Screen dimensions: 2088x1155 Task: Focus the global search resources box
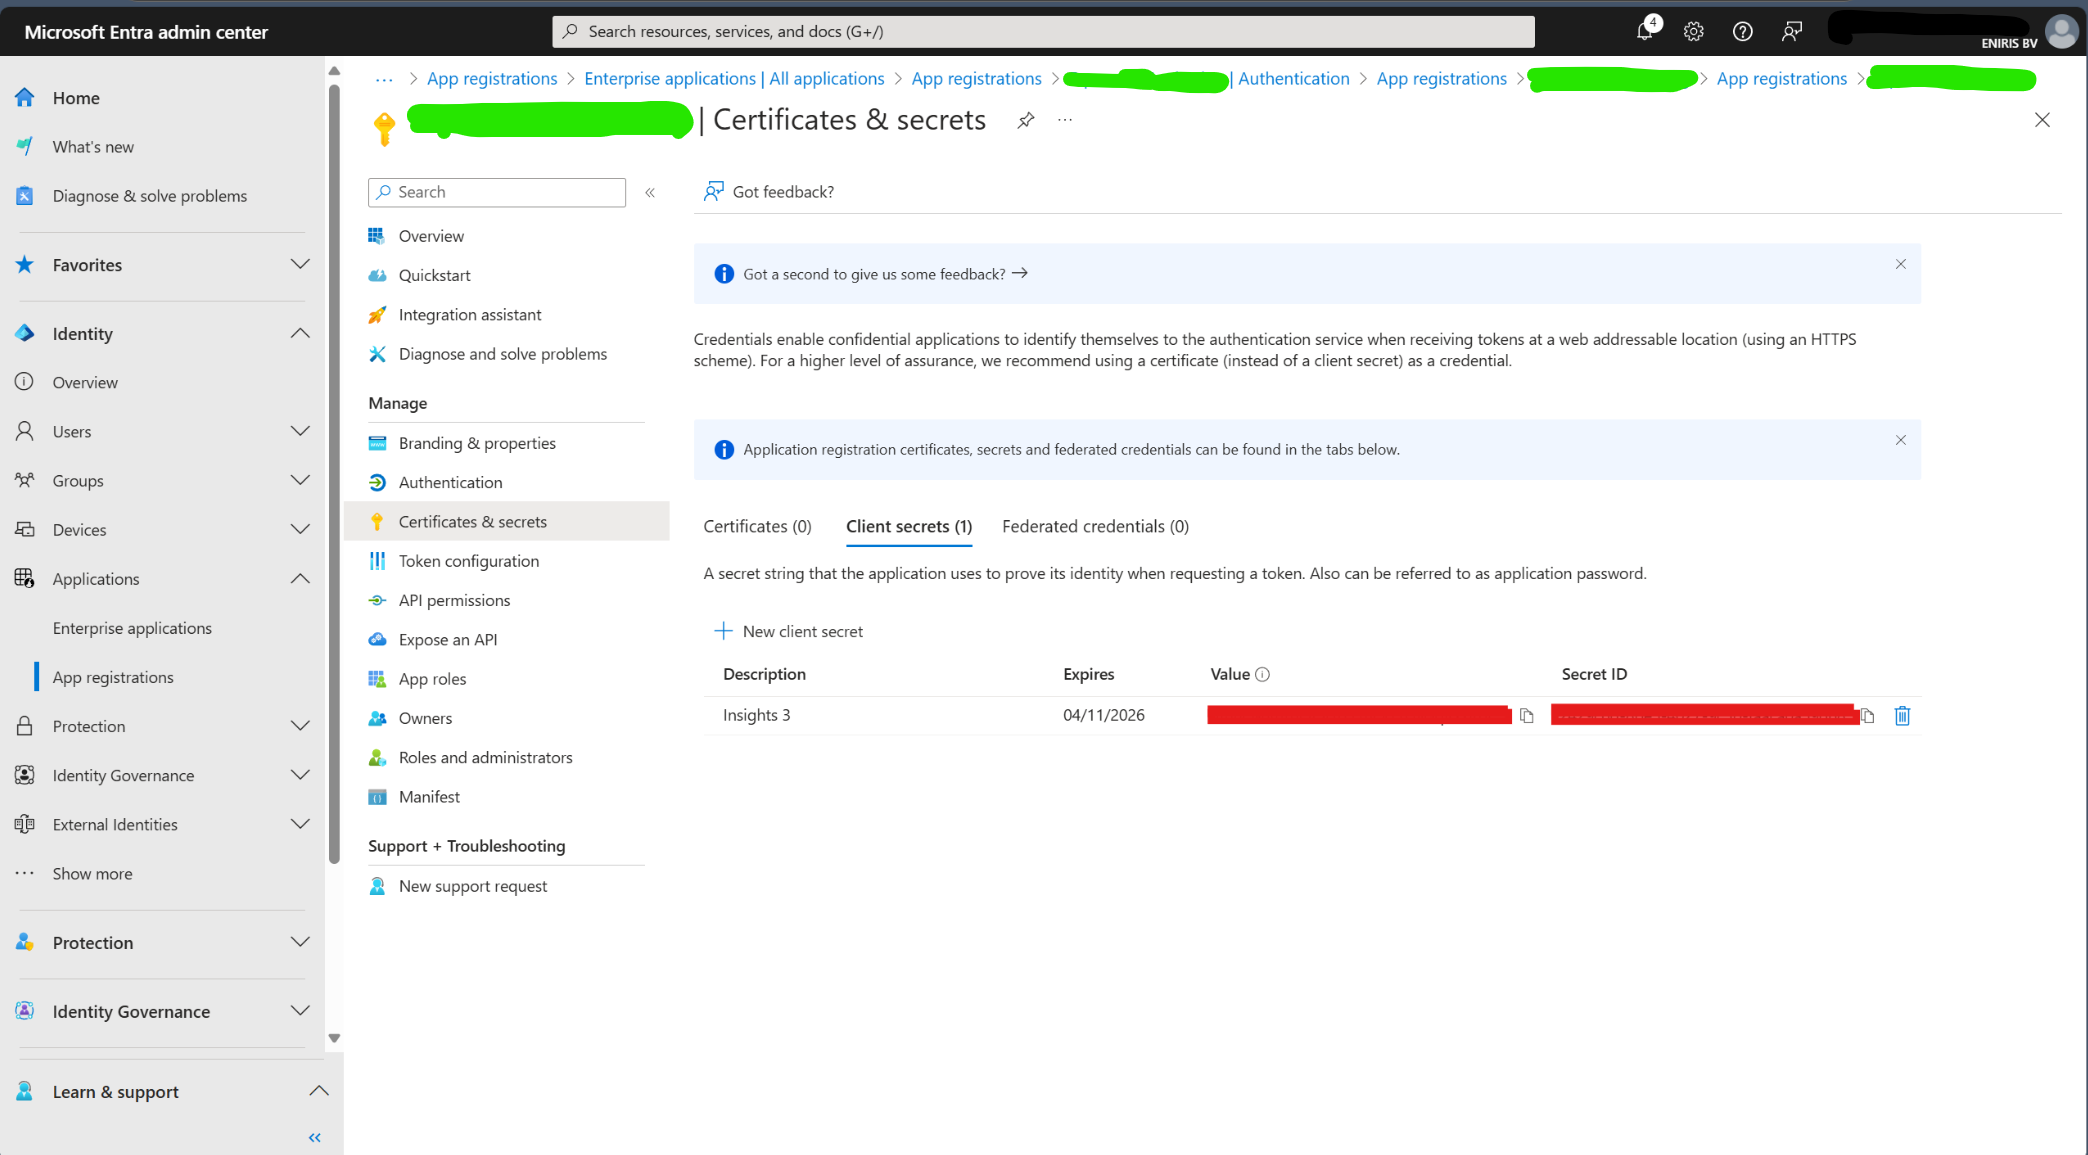tap(1043, 31)
